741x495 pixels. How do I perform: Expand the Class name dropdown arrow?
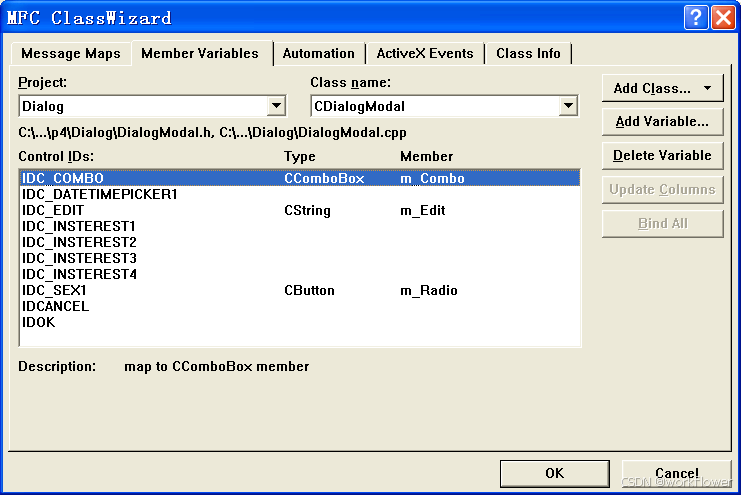click(568, 106)
